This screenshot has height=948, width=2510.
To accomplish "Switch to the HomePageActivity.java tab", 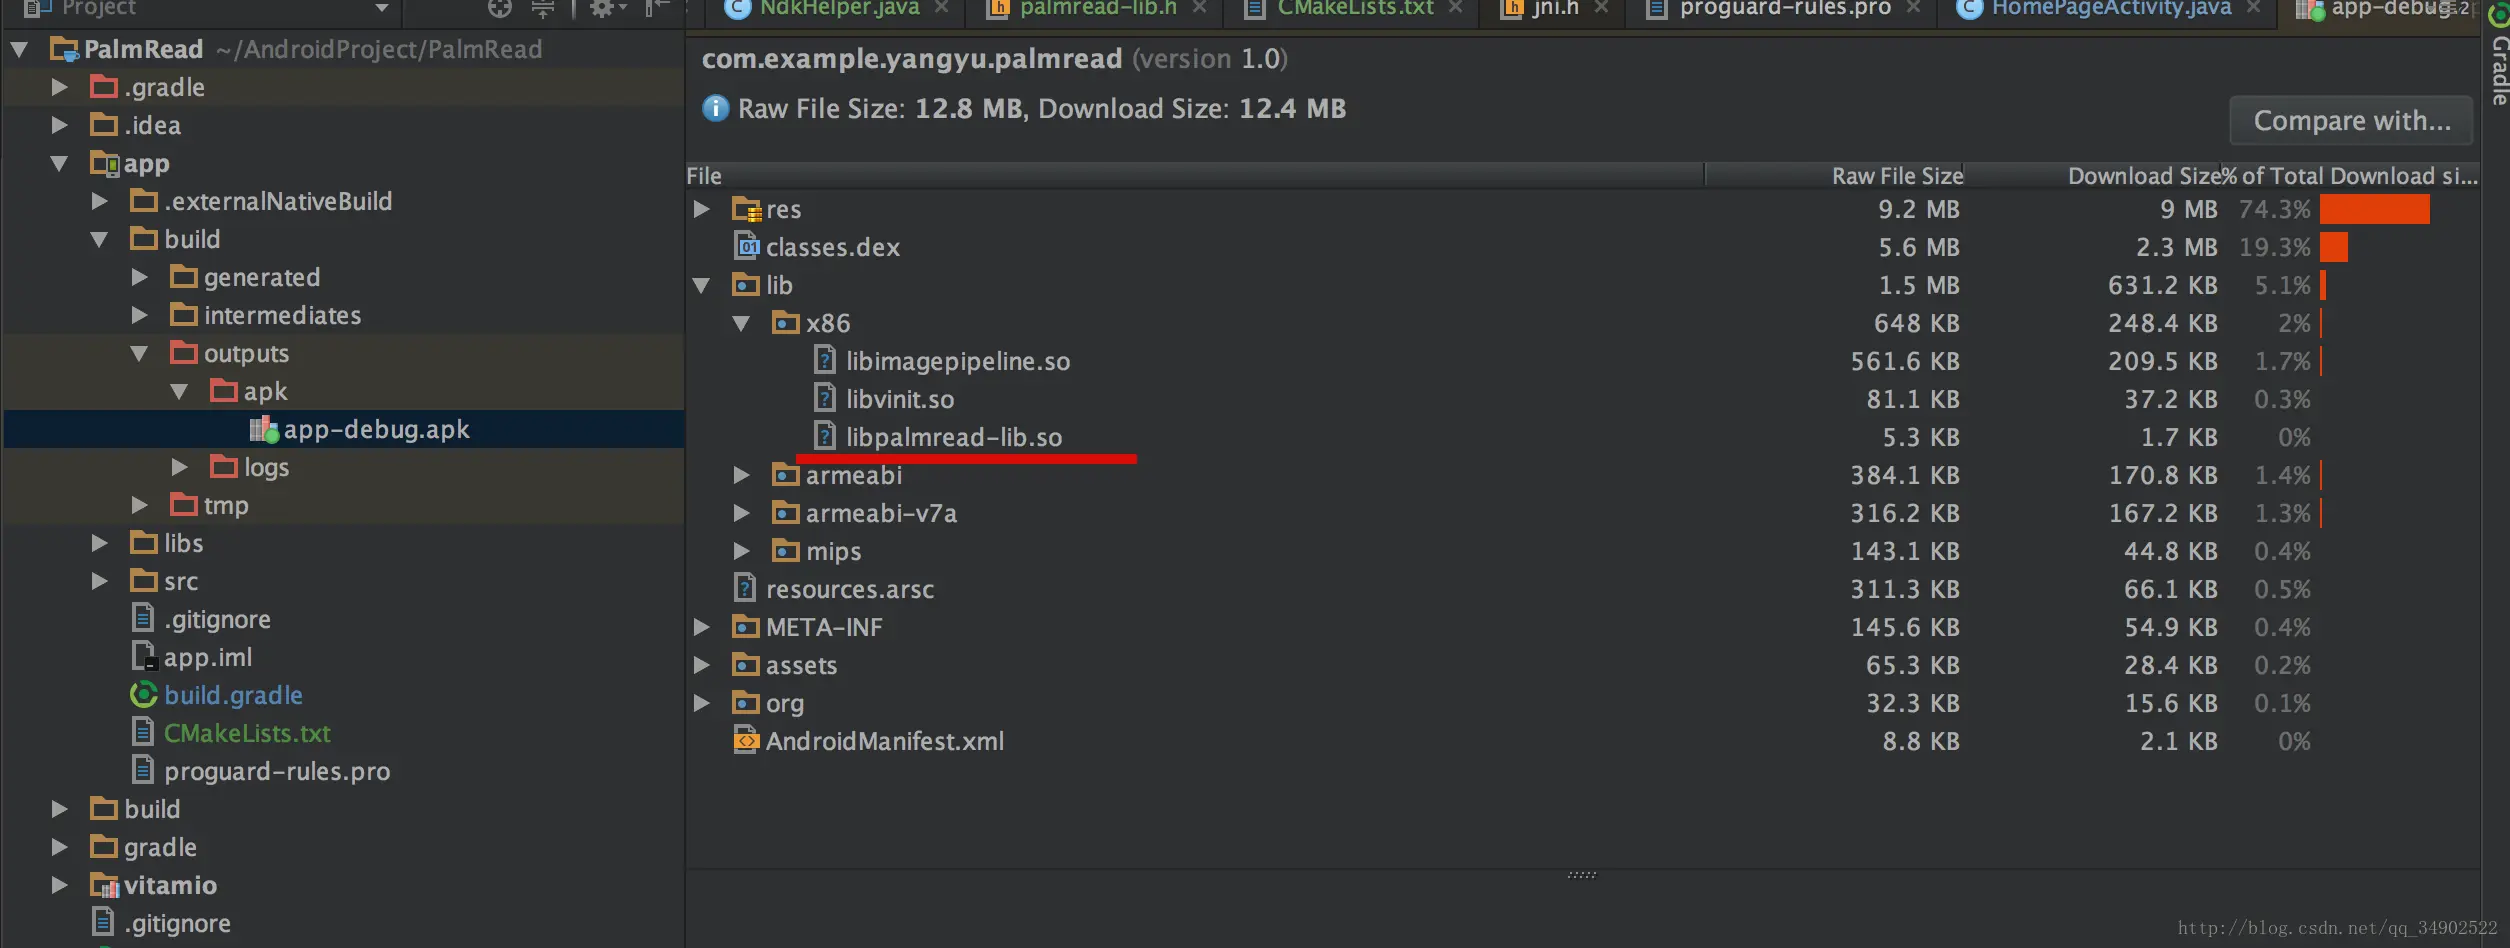I will pos(2109,9).
